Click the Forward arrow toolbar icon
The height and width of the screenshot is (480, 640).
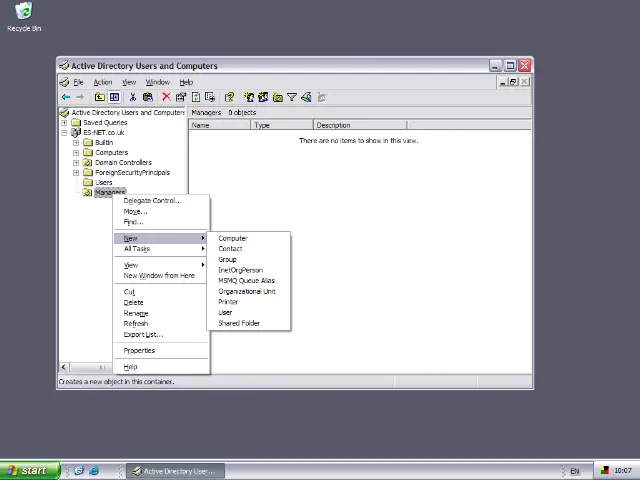[x=80, y=97]
